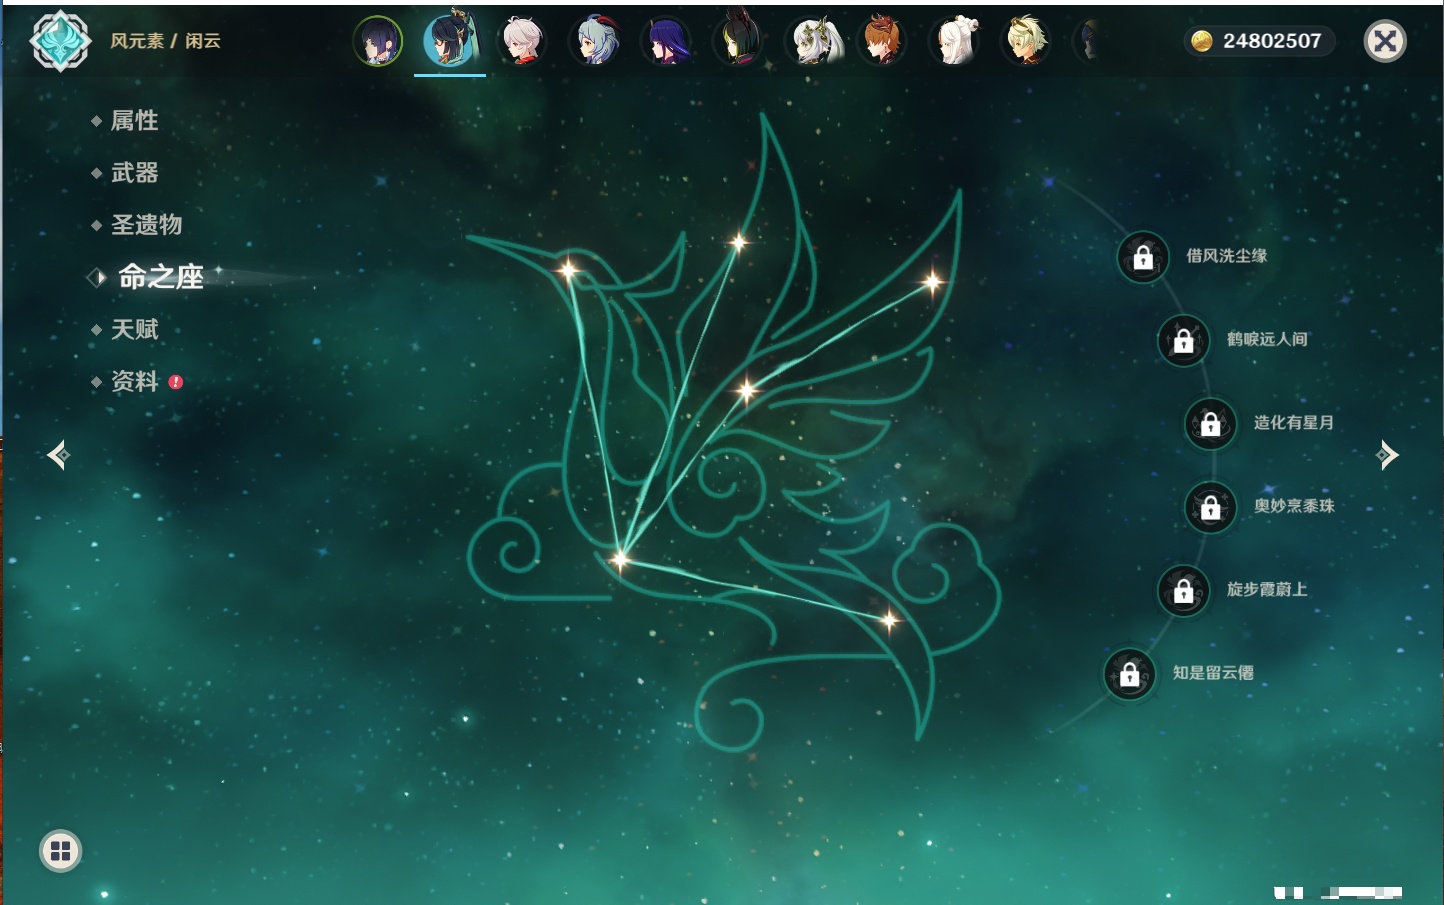
Task: Open the lock icon beside 借风洗尘缘
Action: (x=1143, y=257)
